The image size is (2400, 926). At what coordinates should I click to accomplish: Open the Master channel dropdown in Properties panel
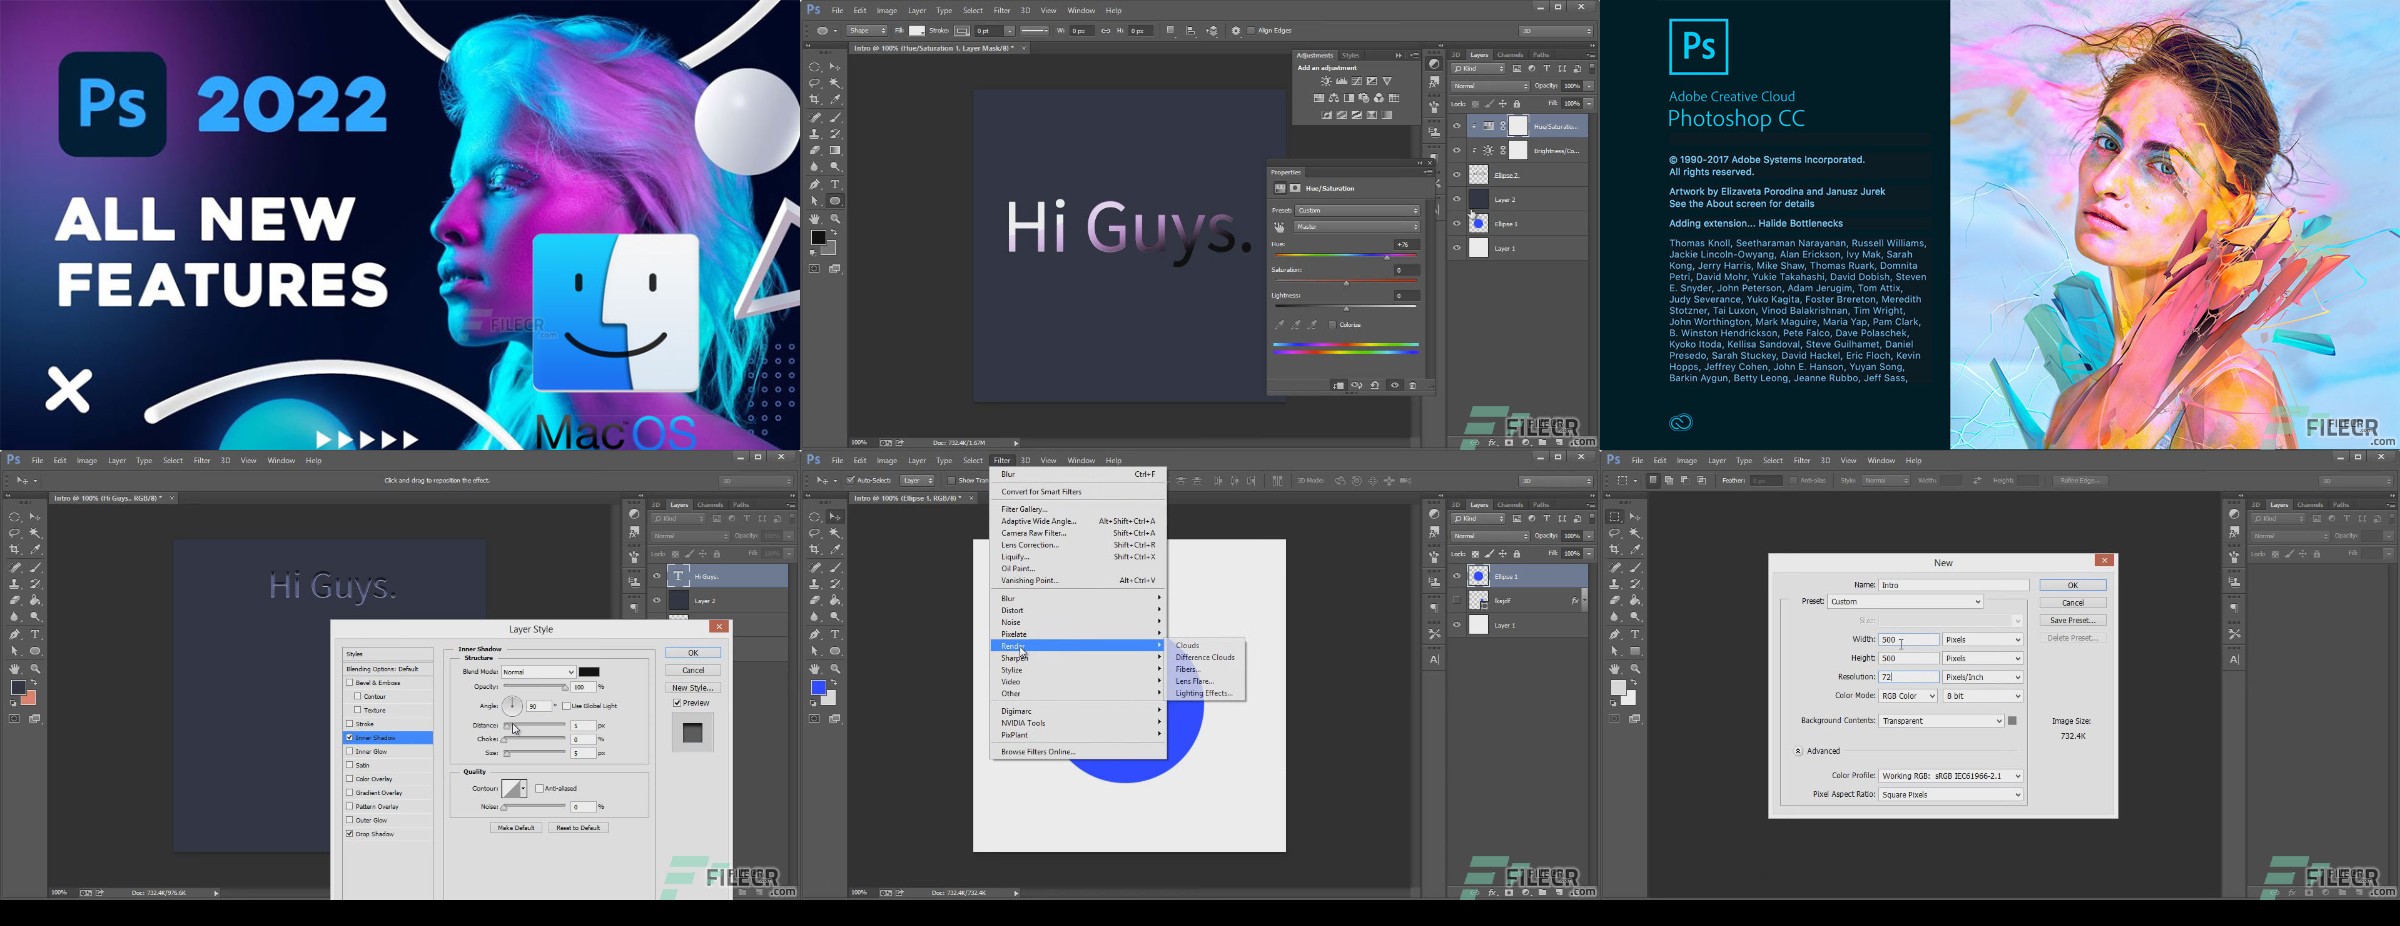(1358, 227)
